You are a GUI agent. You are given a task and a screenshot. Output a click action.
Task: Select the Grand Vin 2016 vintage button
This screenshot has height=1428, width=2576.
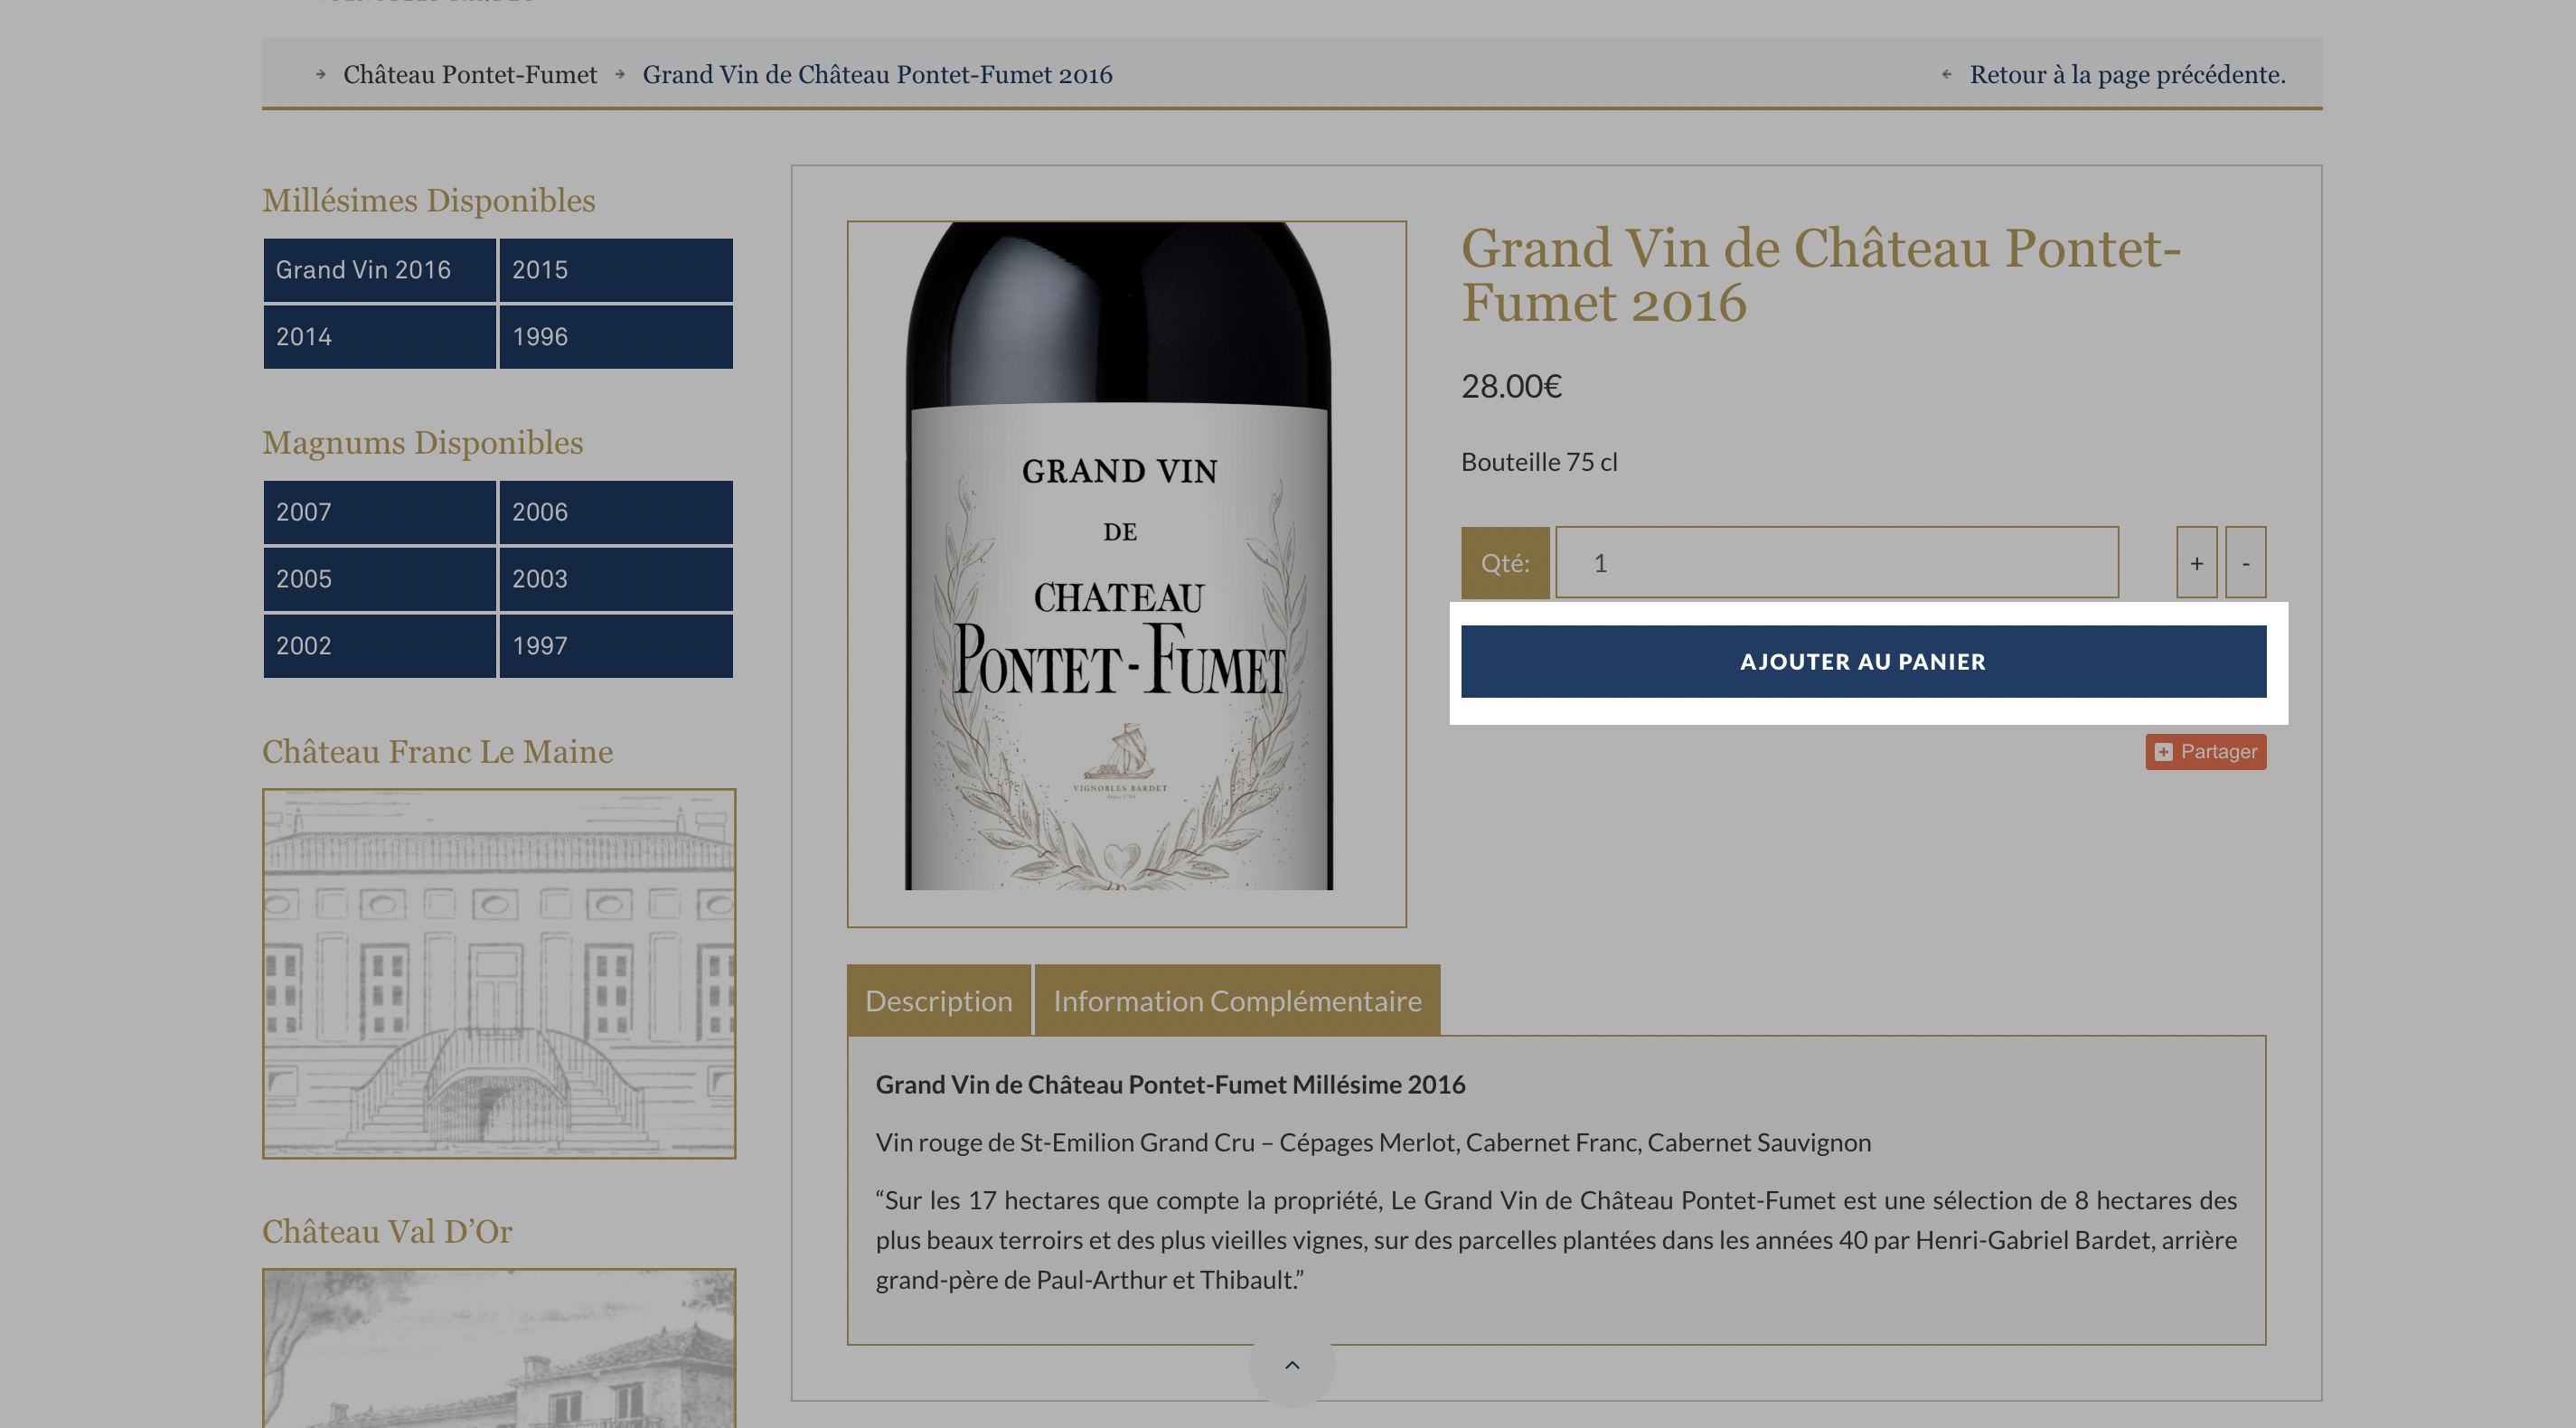pyautogui.click(x=379, y=270)
